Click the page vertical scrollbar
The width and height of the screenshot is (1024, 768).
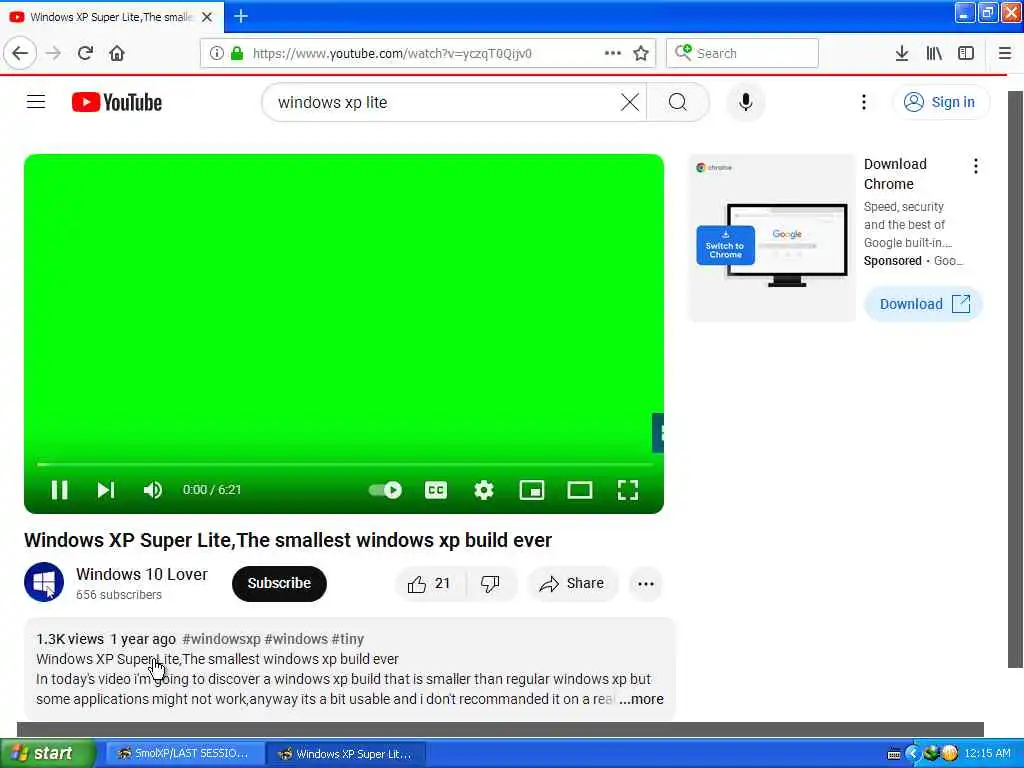(x=1015, y=379)
